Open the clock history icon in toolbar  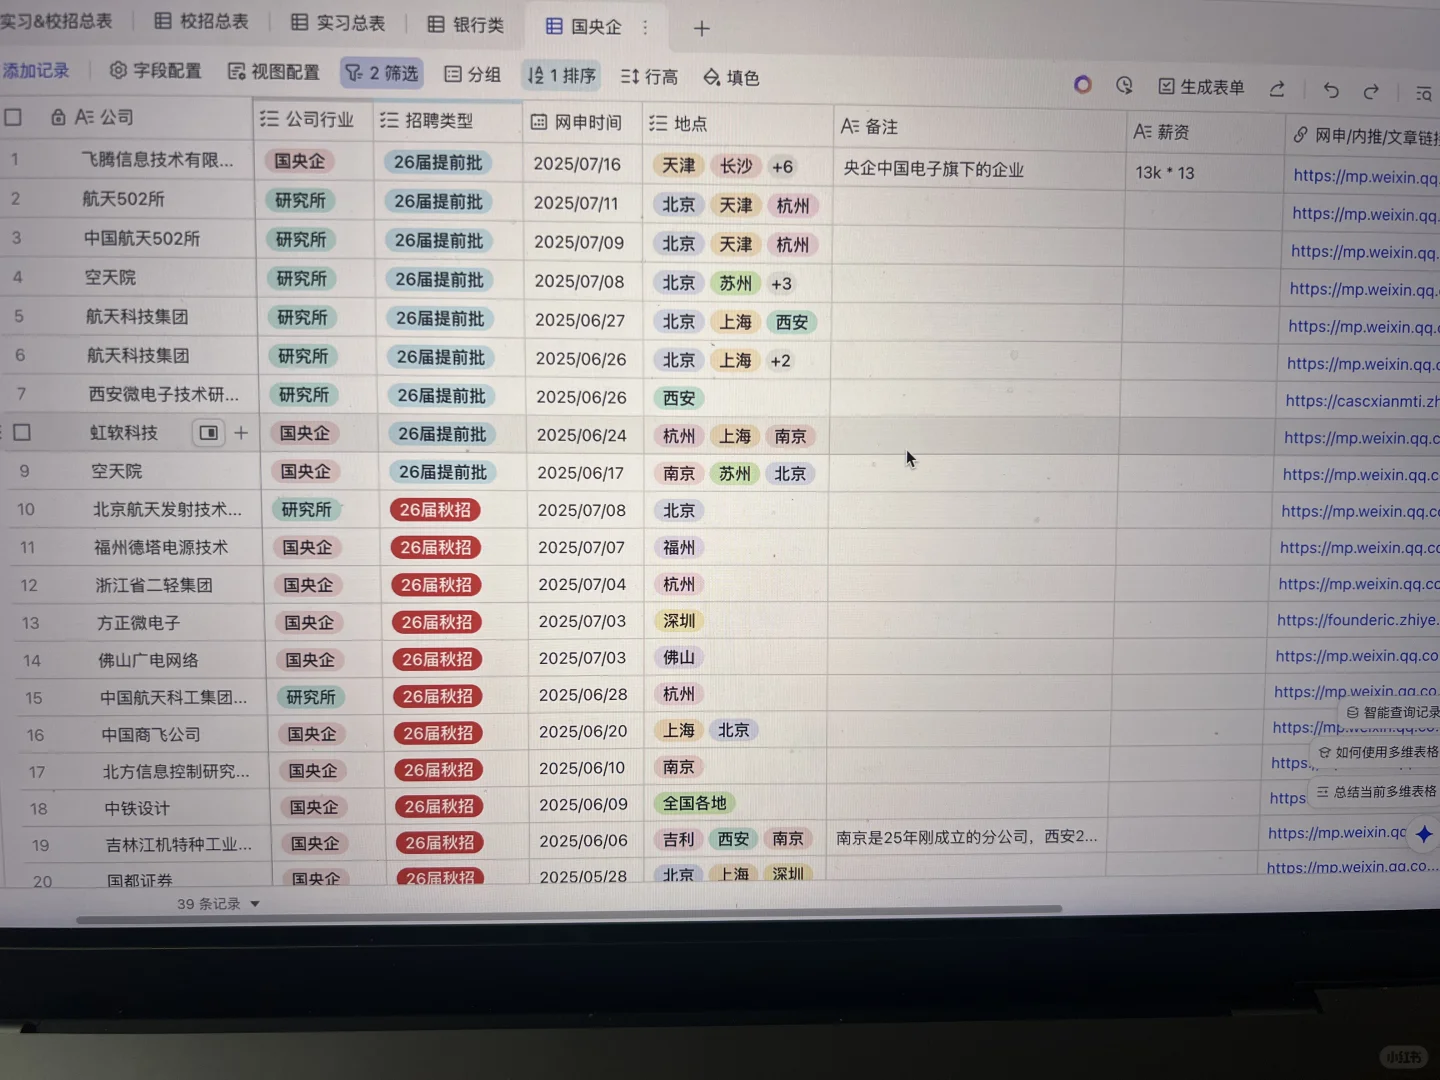pos(1124,86)
